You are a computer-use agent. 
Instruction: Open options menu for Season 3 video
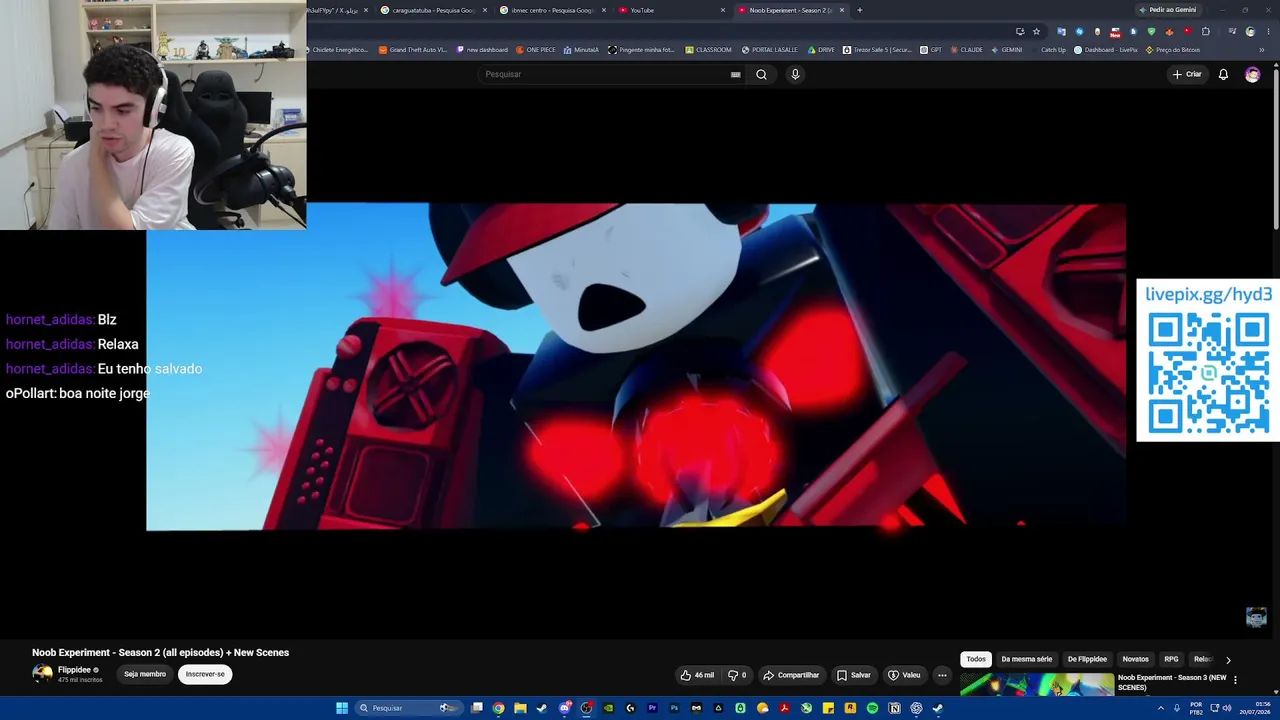(1235, 680)
